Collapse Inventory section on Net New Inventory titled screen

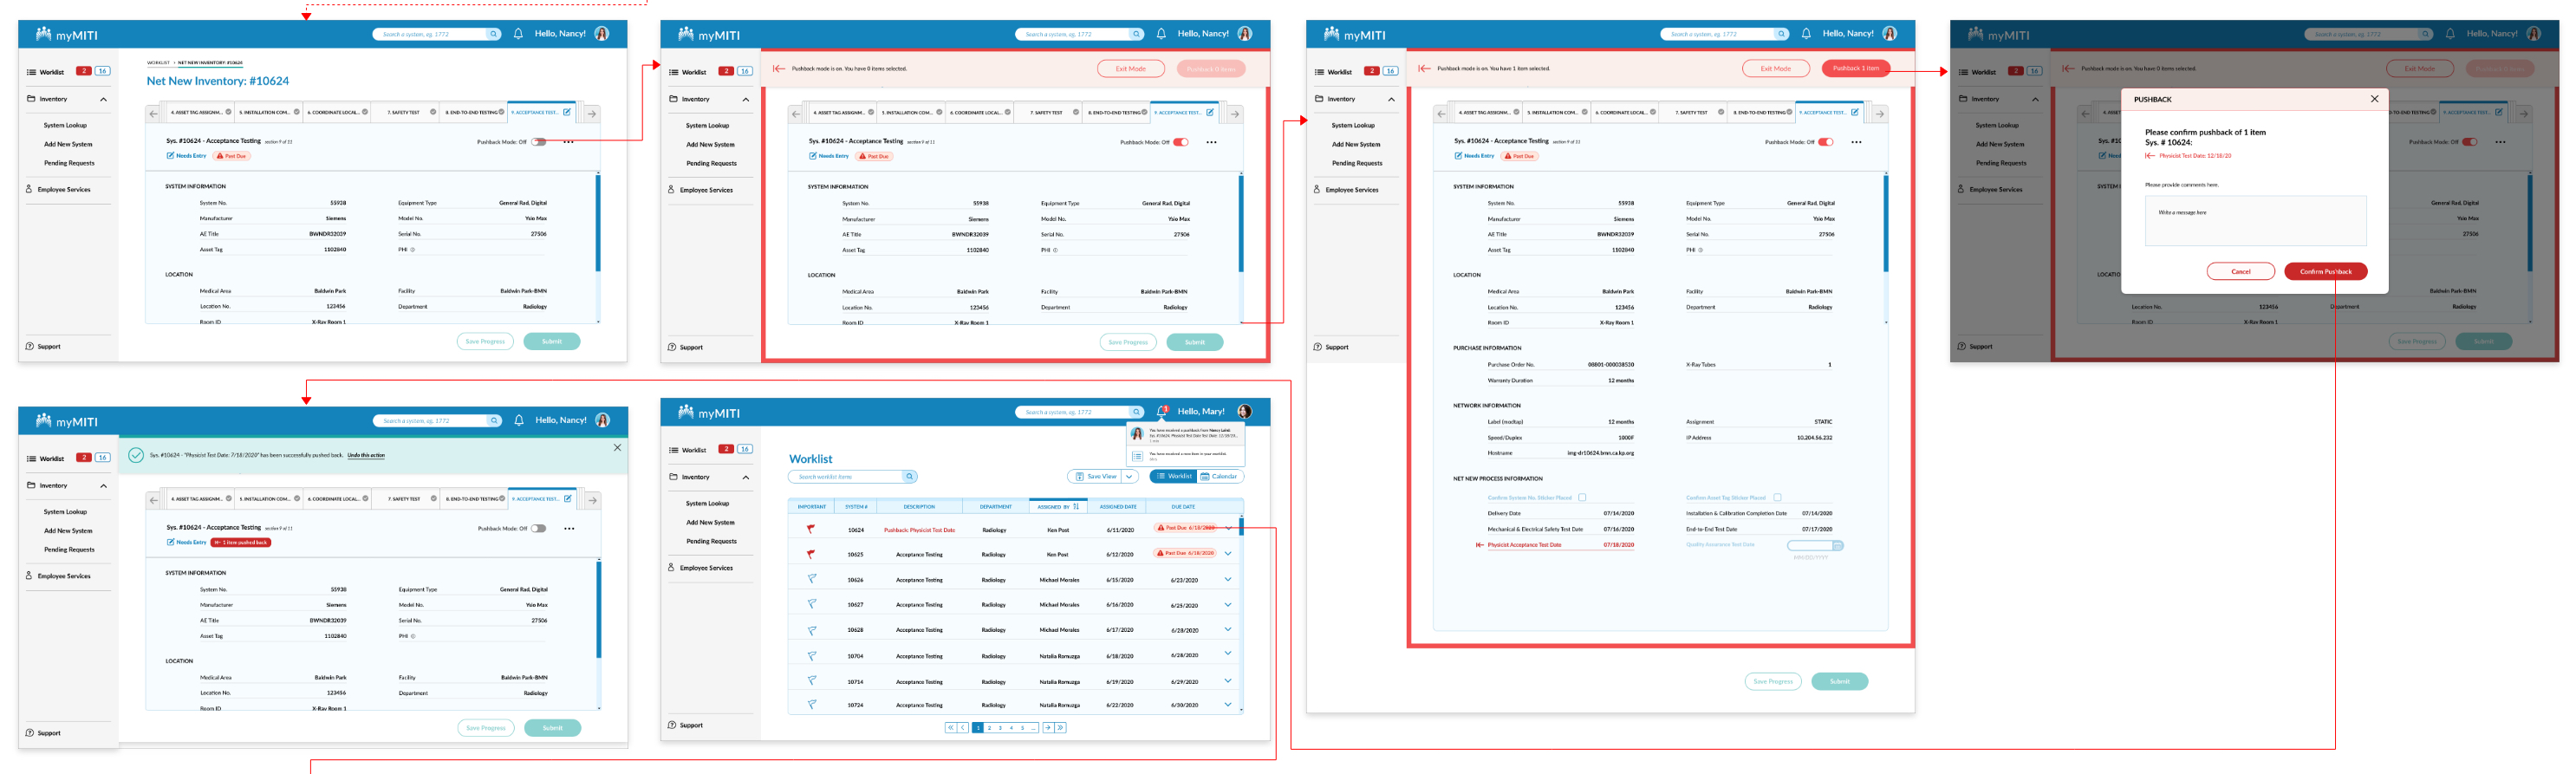point(103,99)
